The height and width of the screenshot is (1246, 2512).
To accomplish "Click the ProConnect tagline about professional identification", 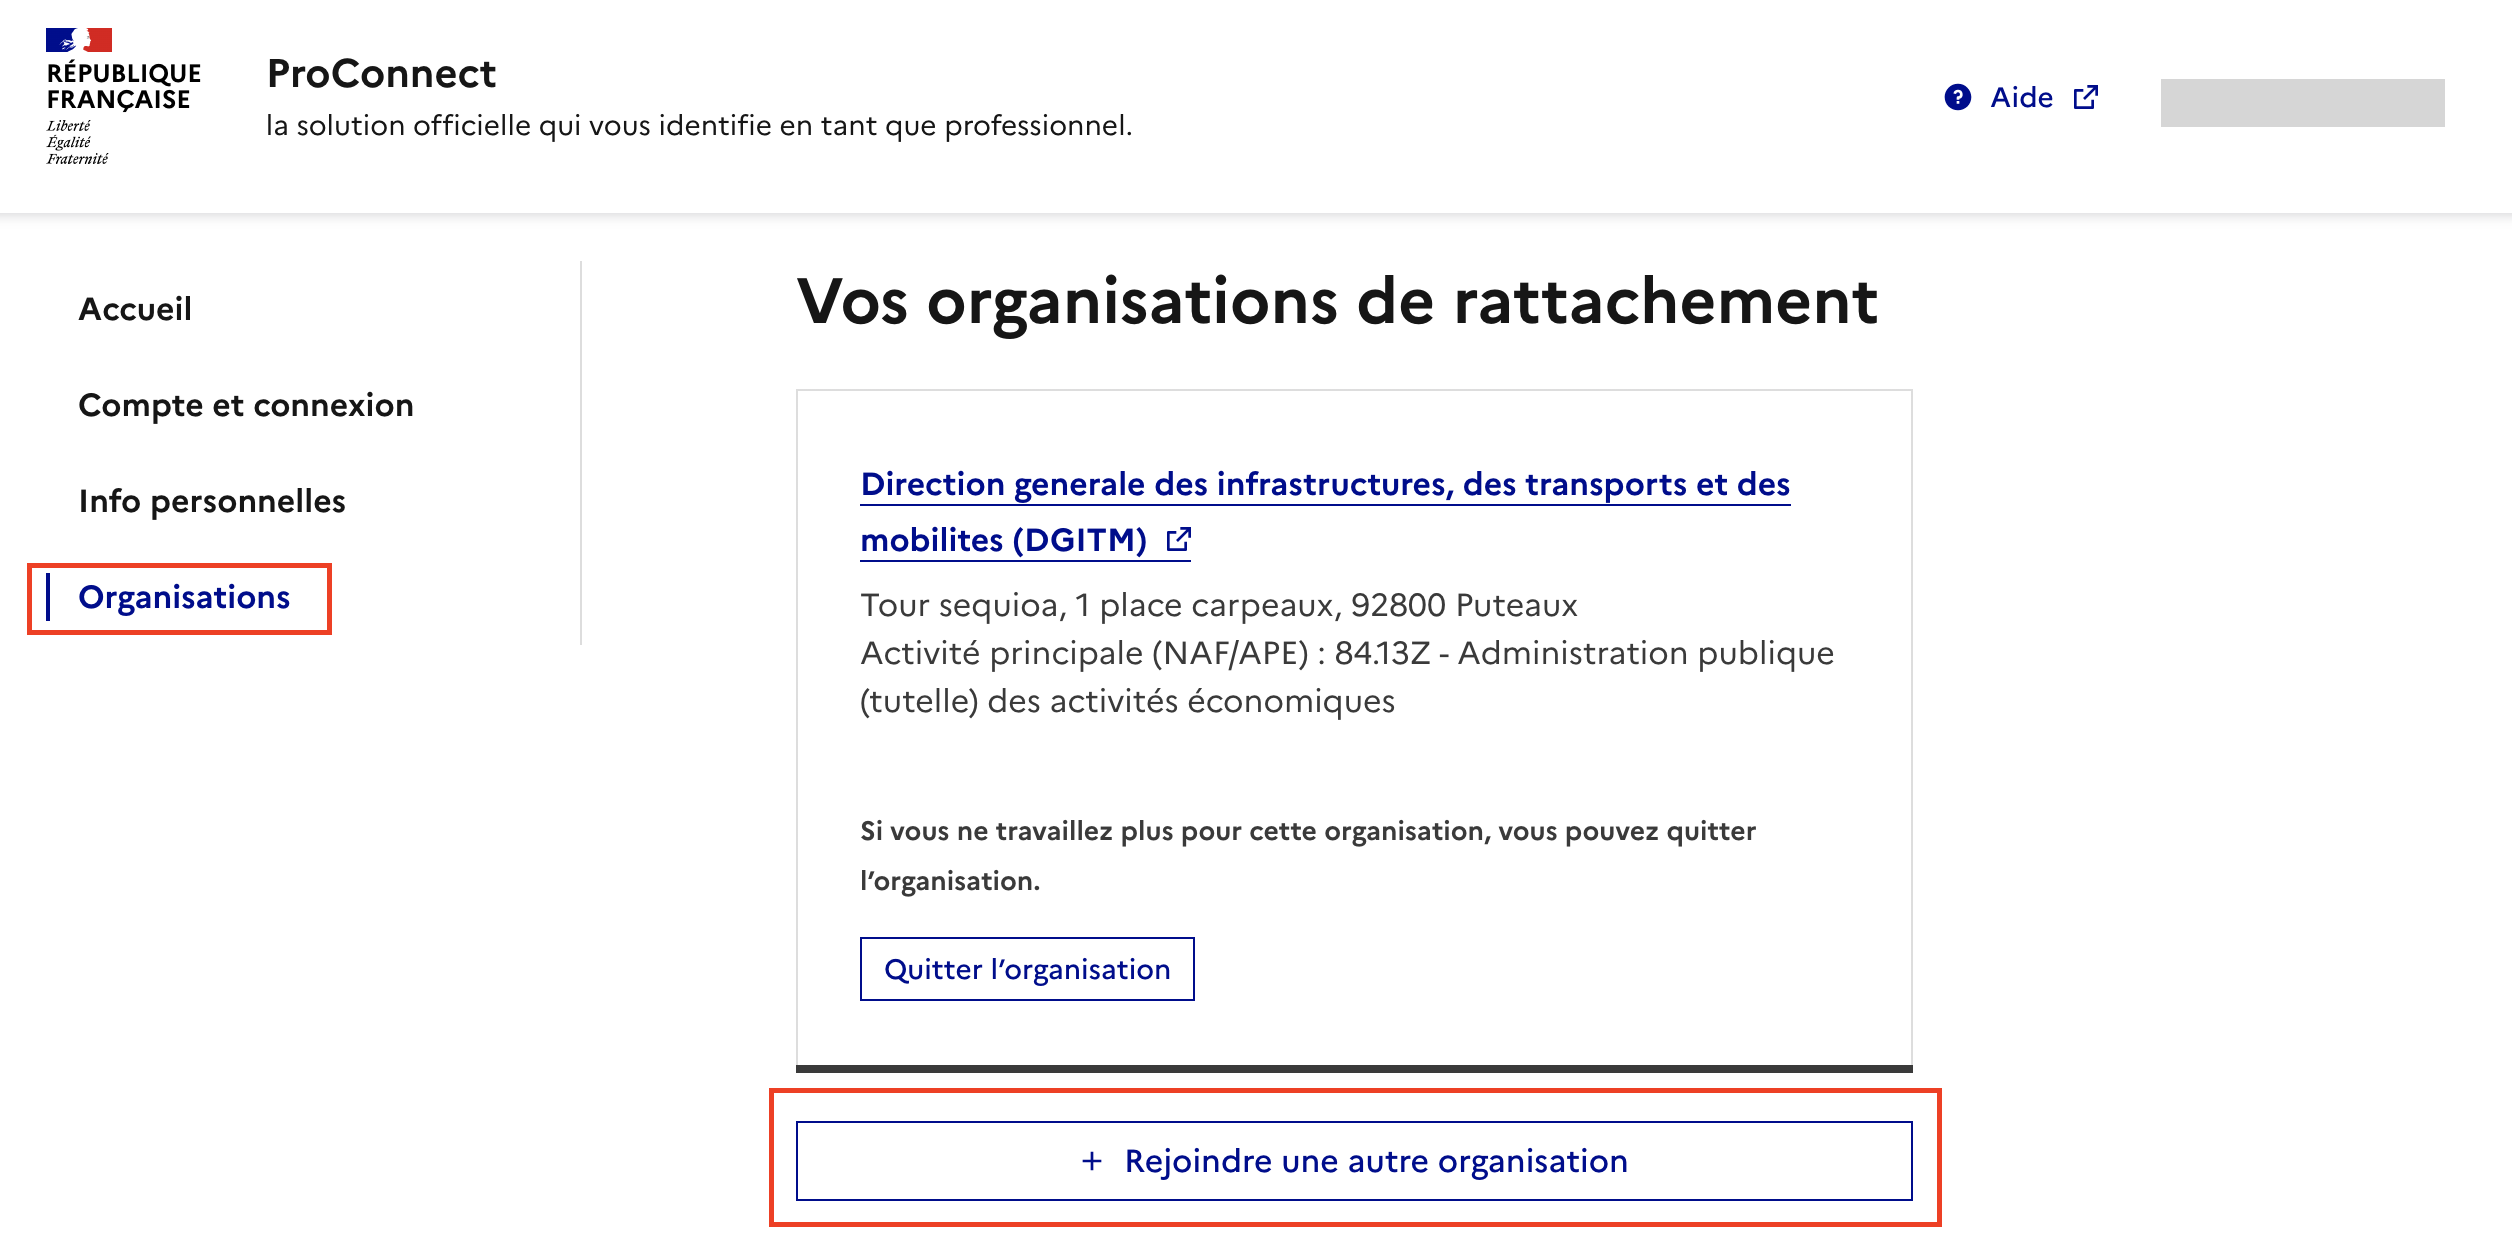I will point(698,126).
